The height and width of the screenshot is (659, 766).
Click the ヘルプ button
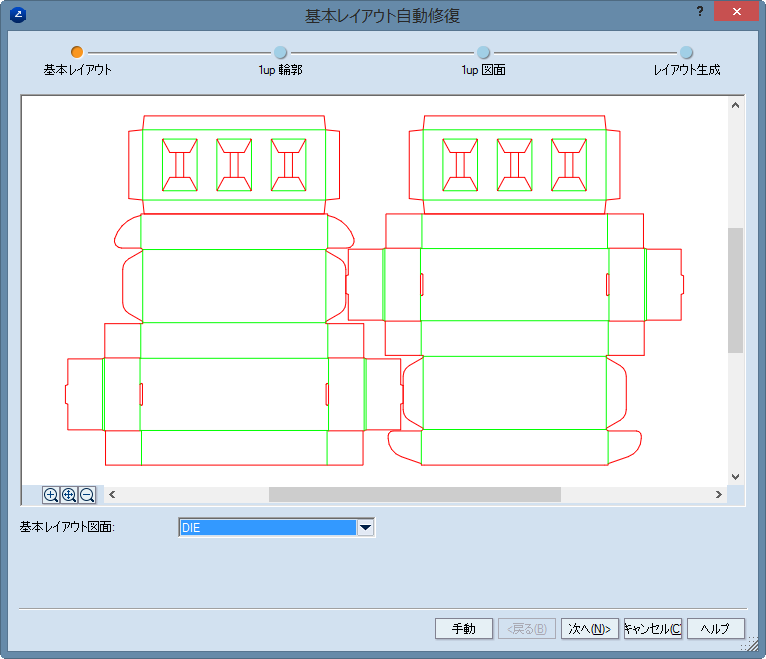click(716, 628)
